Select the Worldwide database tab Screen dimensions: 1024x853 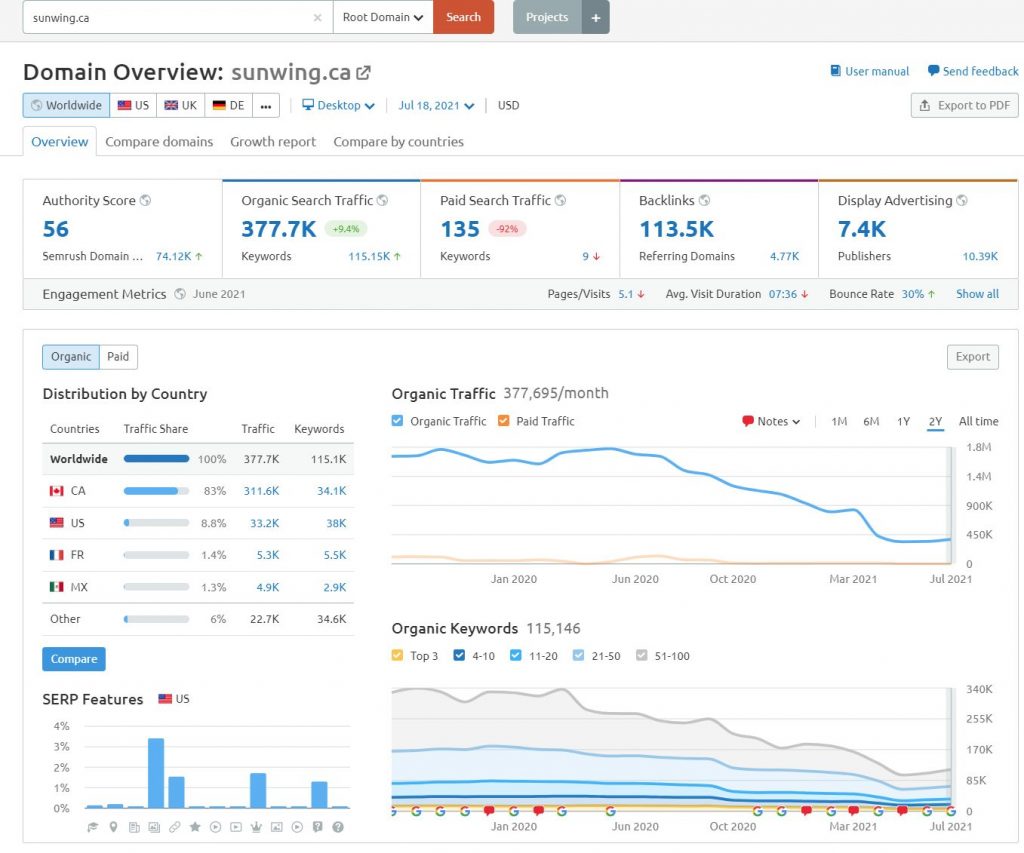pos(67,105)
